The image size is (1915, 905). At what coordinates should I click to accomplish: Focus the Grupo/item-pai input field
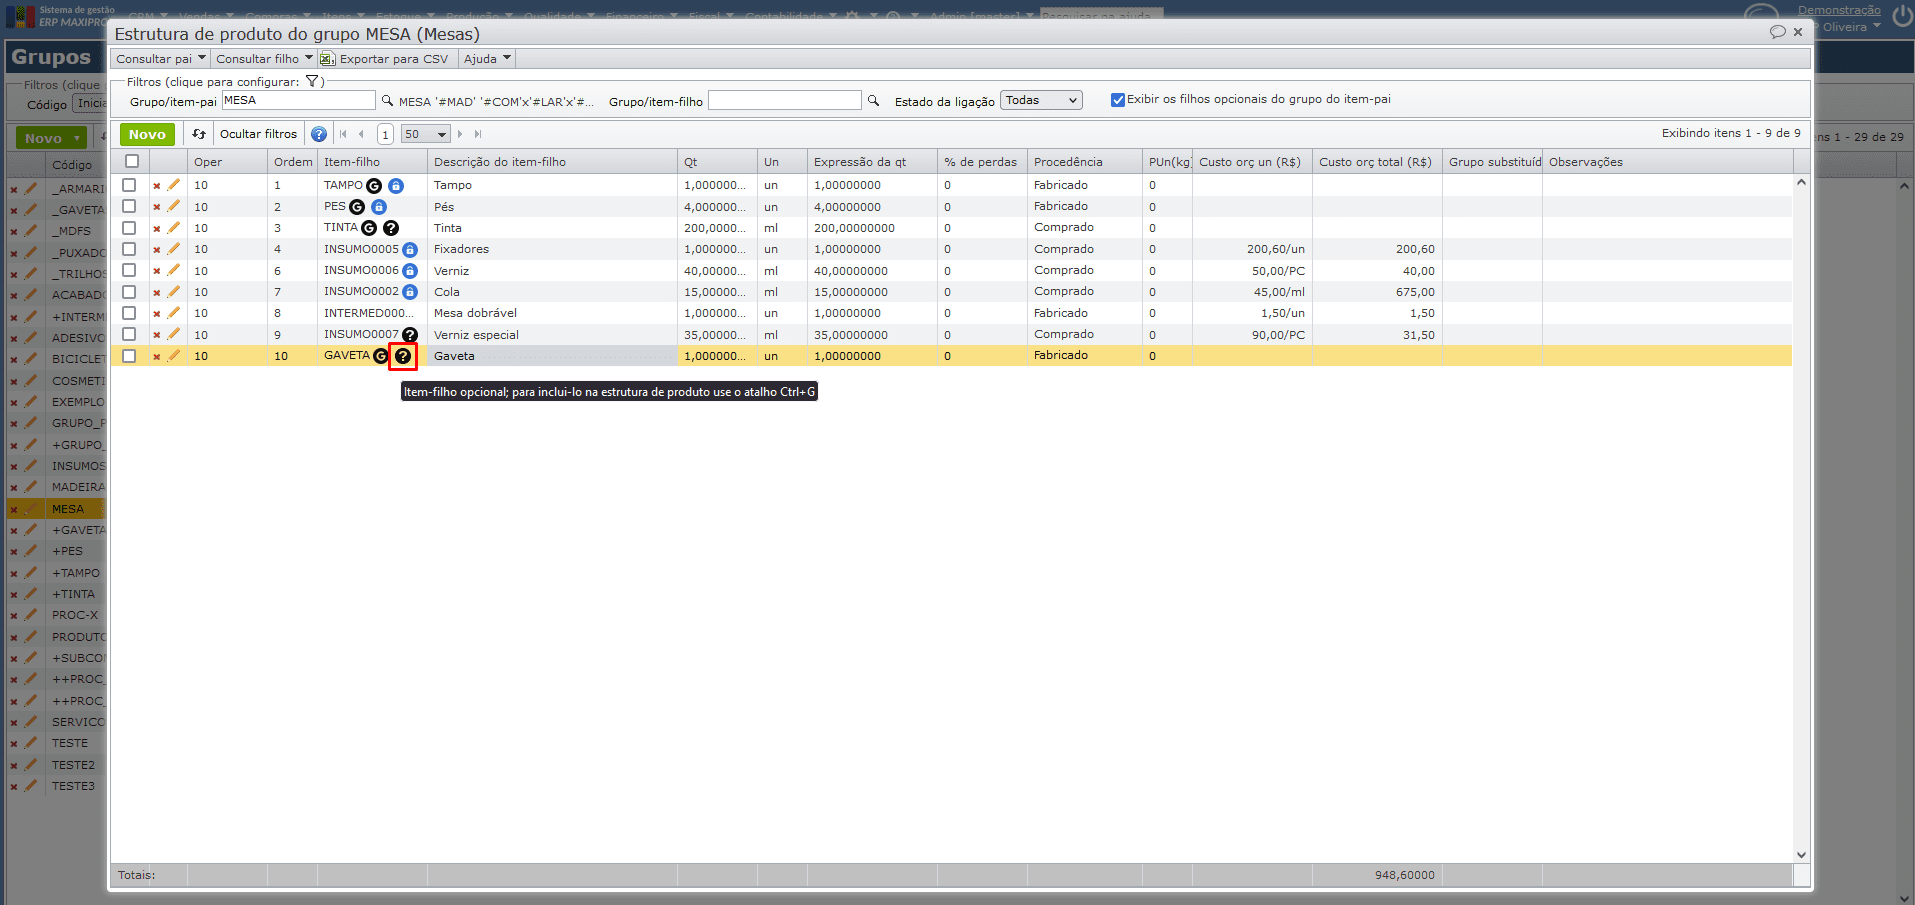point(298,100)
